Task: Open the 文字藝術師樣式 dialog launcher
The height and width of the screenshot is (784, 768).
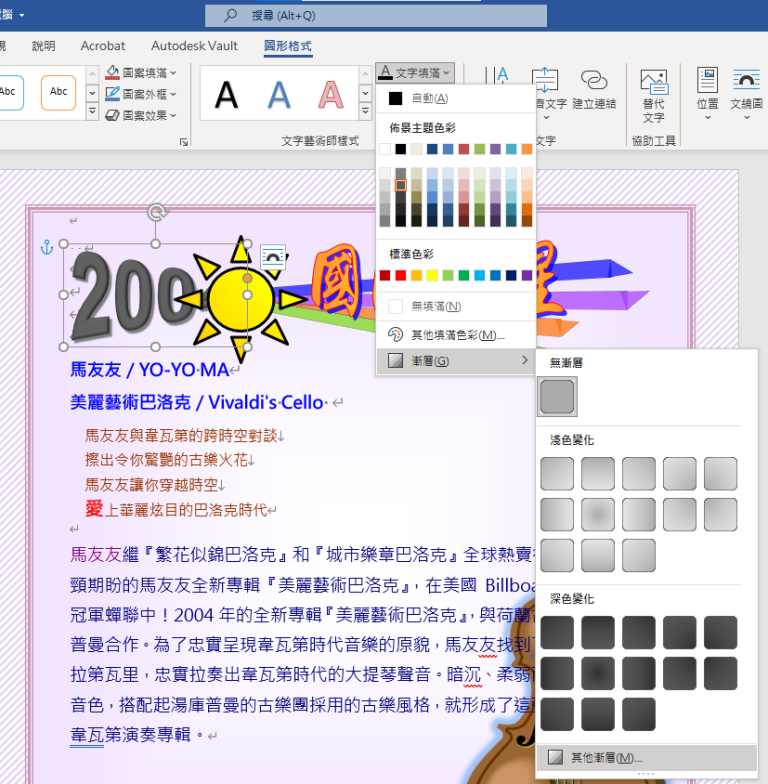Action: pyautogui.click(x=184, y=142)
